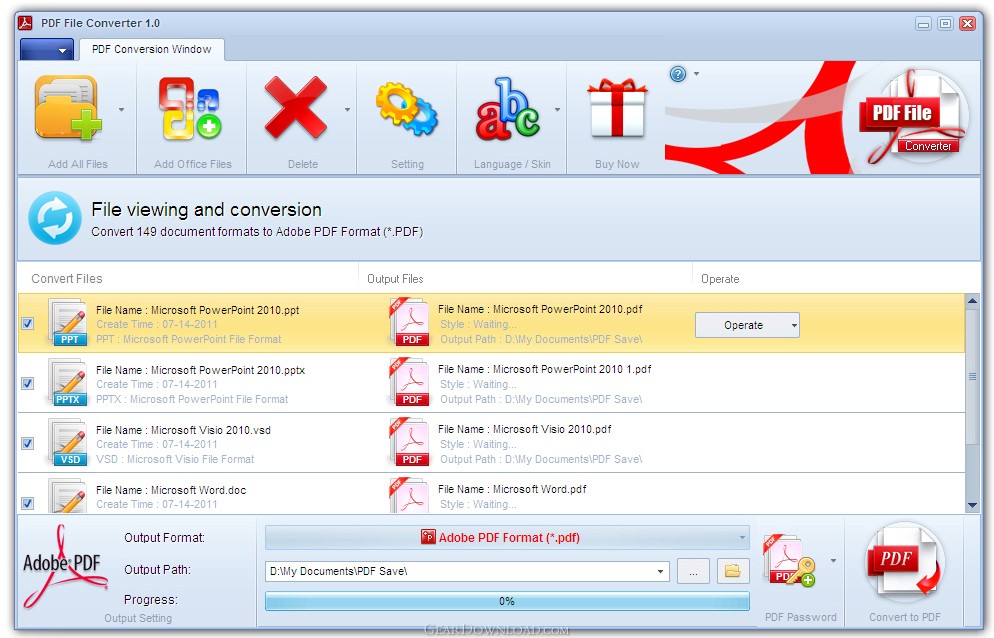
Task: Click the Buy Now label
Action: [617, 164]
